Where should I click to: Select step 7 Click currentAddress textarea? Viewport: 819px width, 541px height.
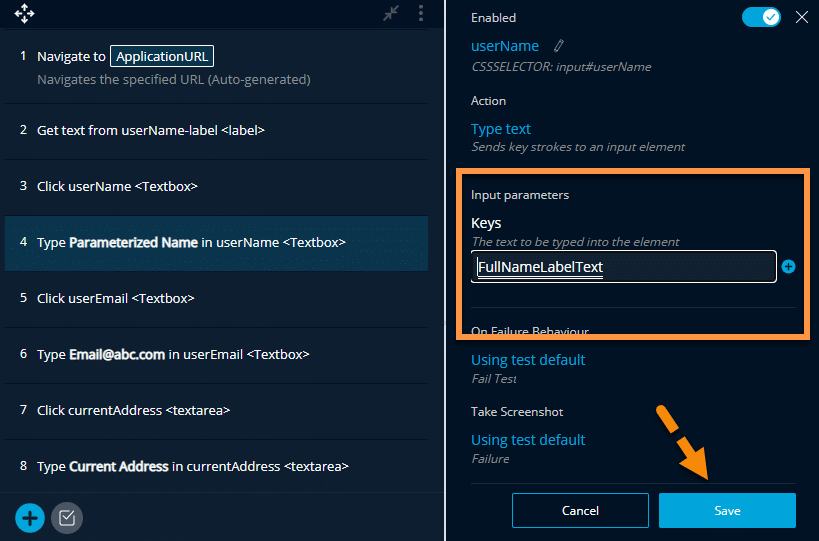click(x=216, y=410)
